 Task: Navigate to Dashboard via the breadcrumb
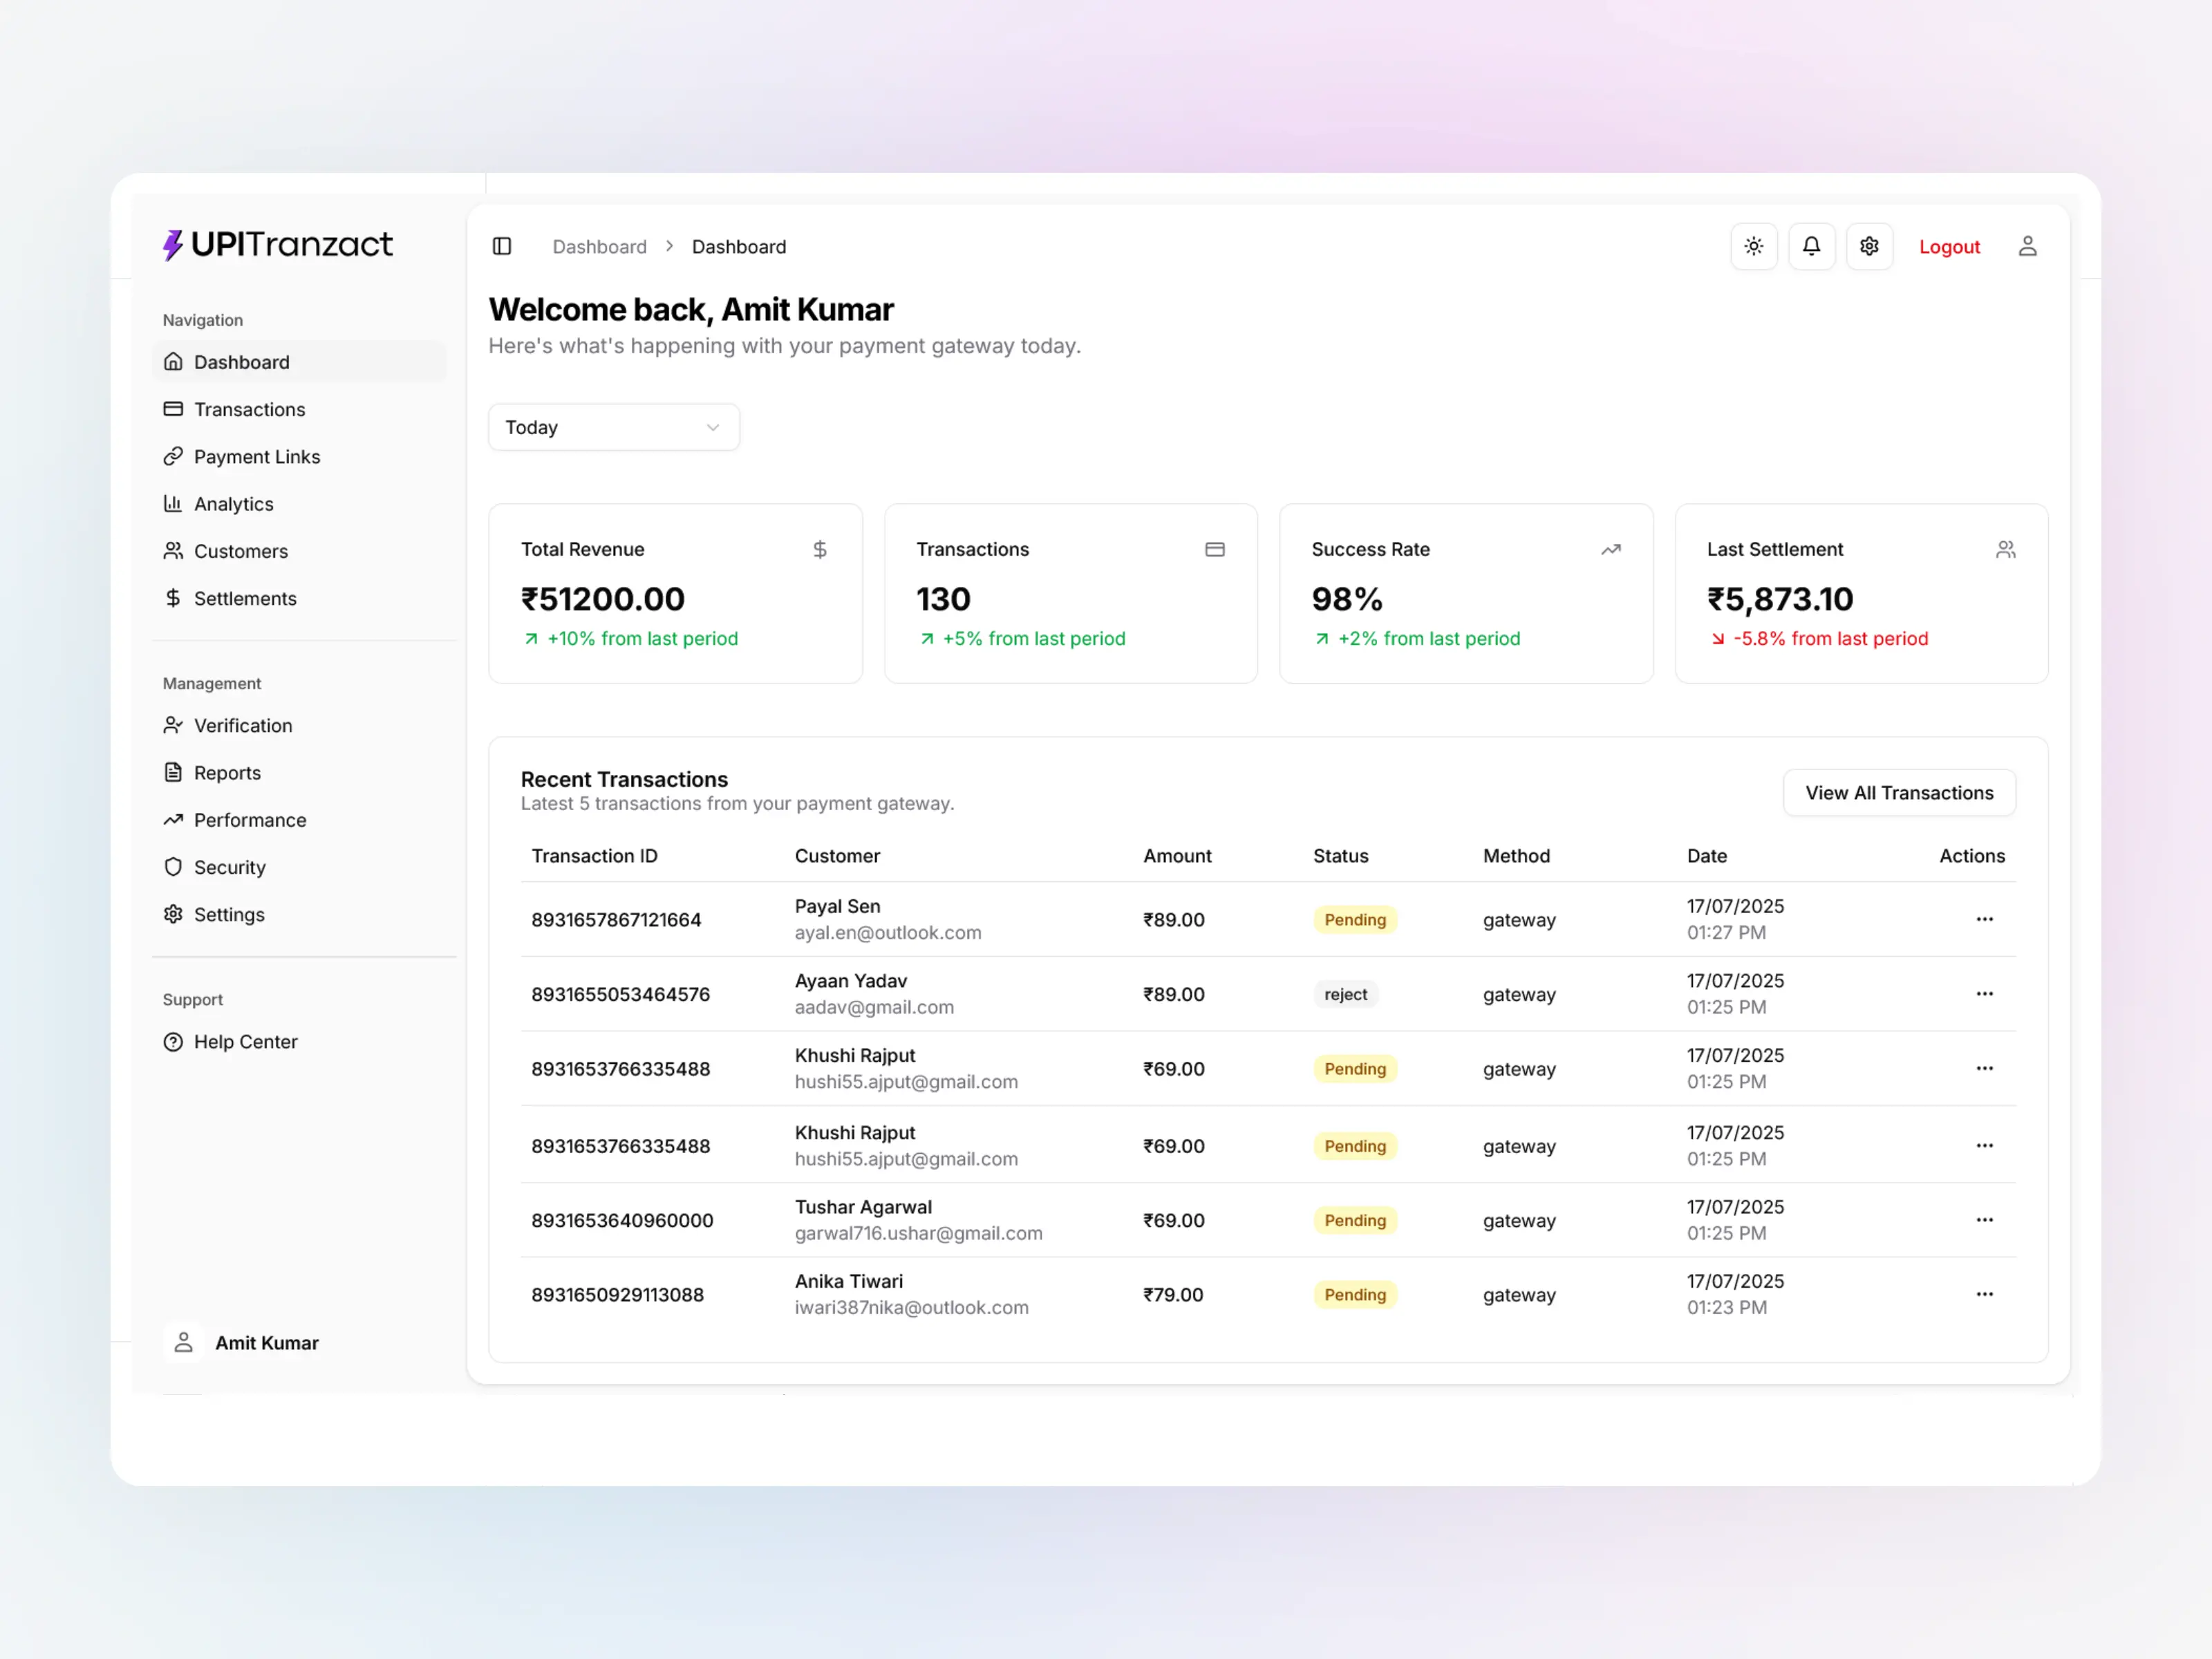click(599, 246)
